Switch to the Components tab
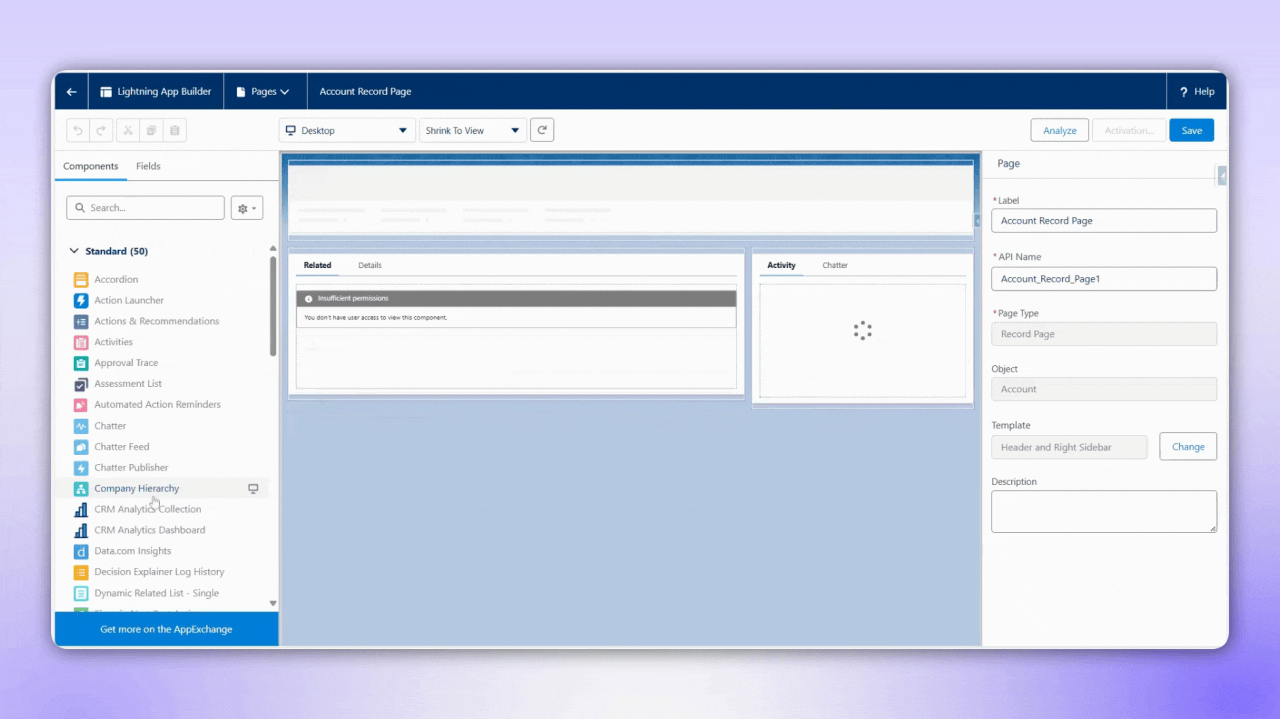Viewport: 1280px width, 719px height. [91, 166]
